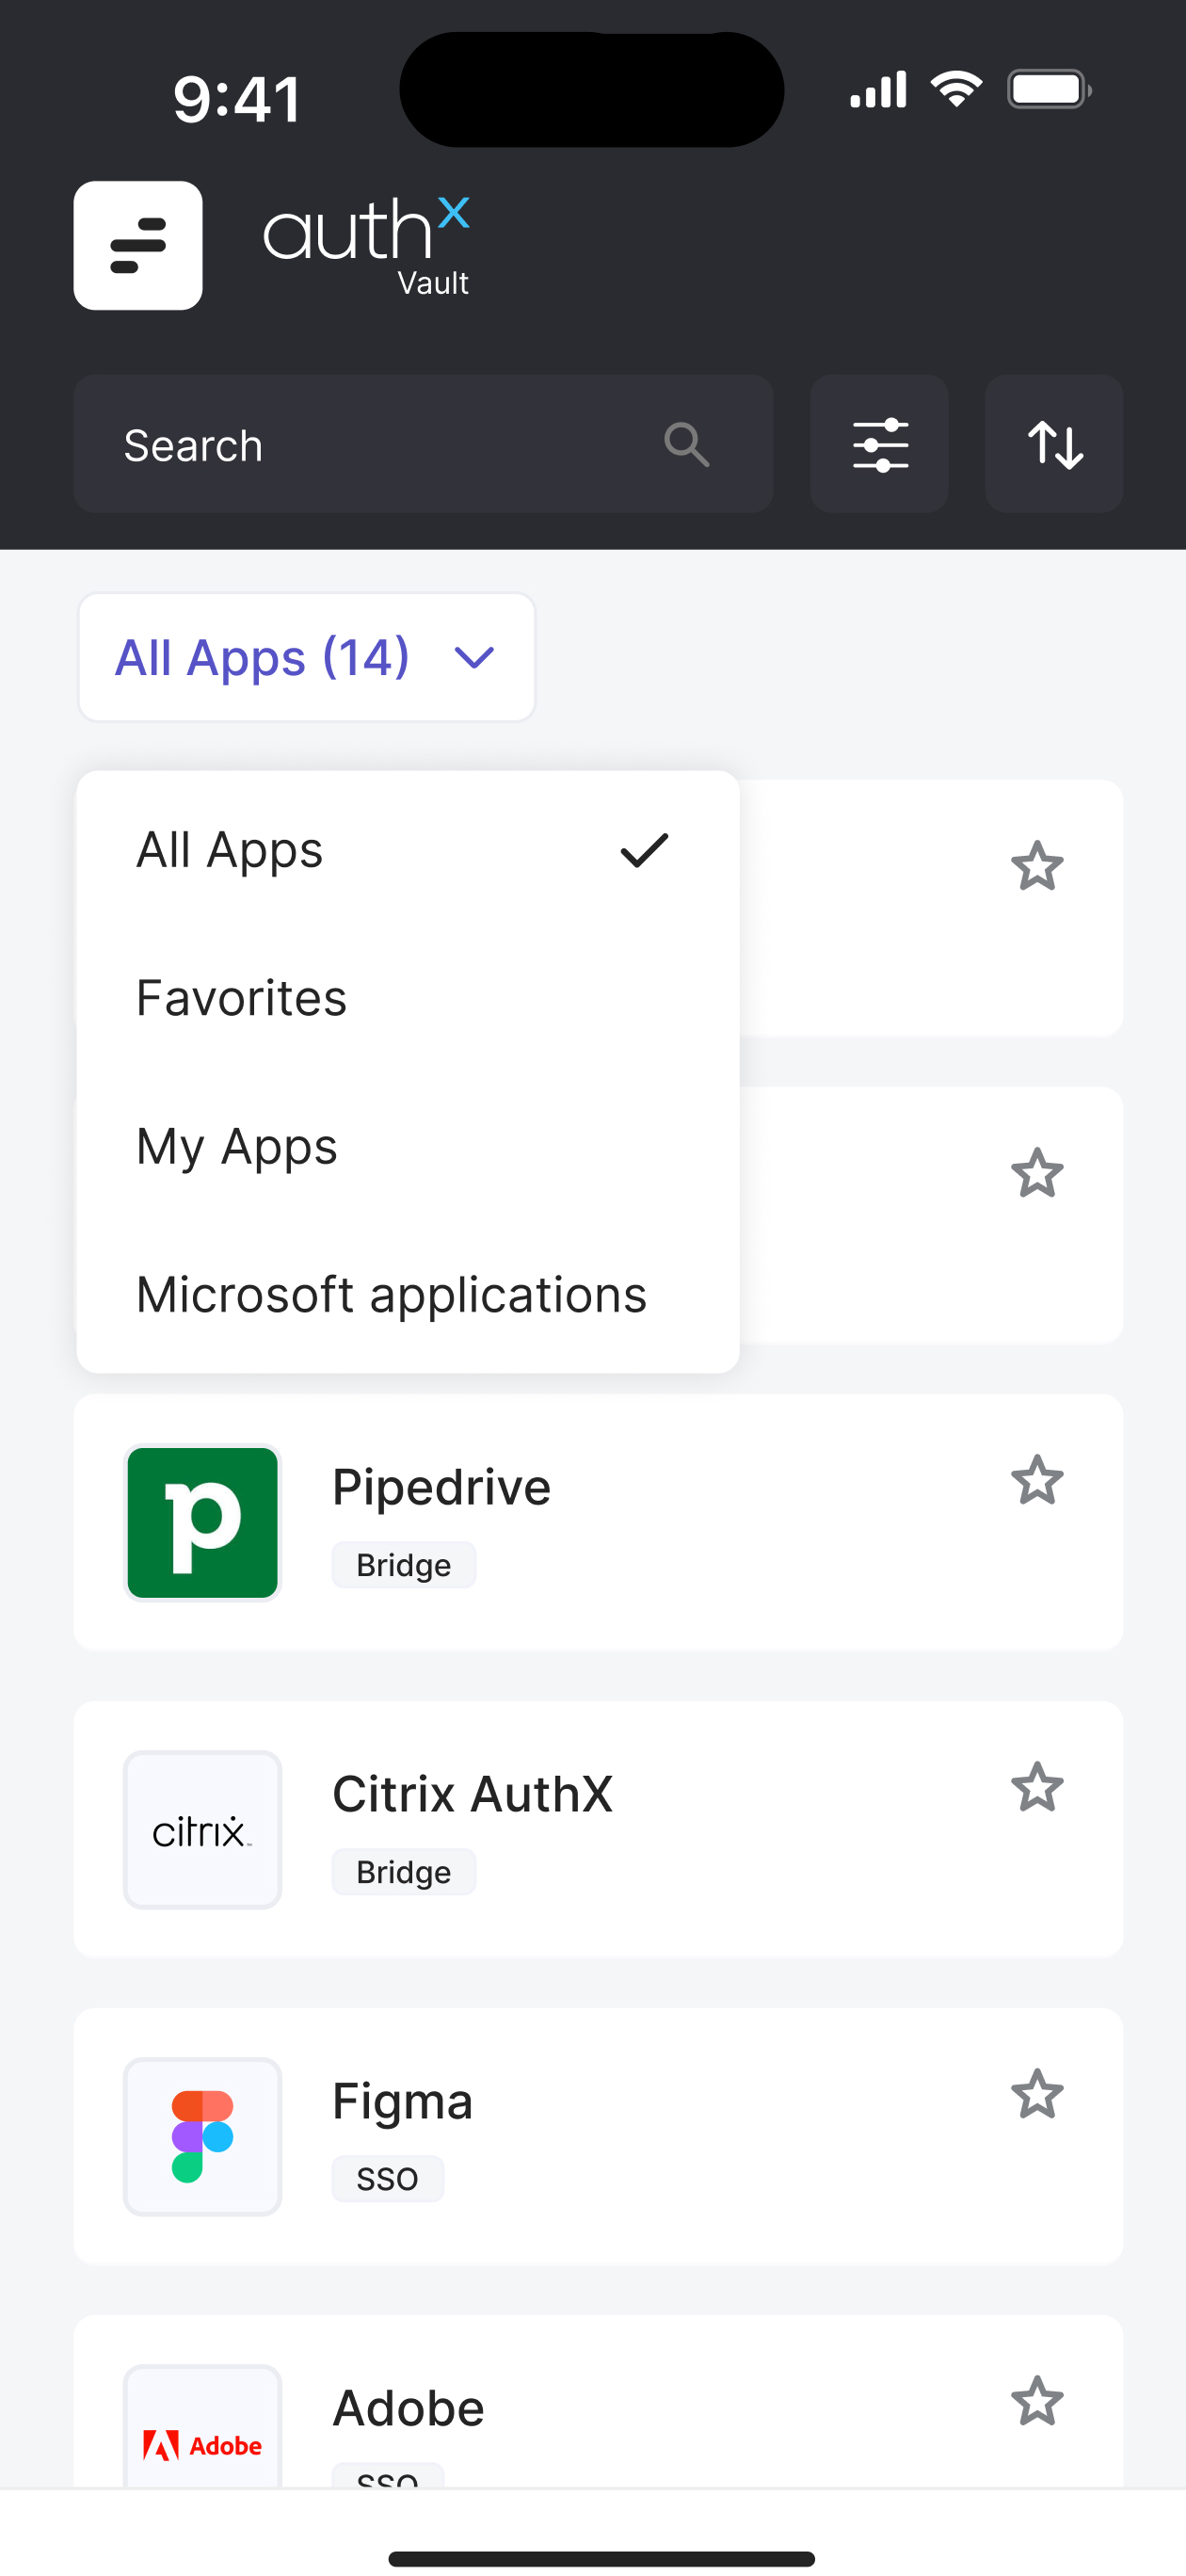1186x2576 pixels.
Task: Open the Adobe logo tile
Action: pos(203,2426)
